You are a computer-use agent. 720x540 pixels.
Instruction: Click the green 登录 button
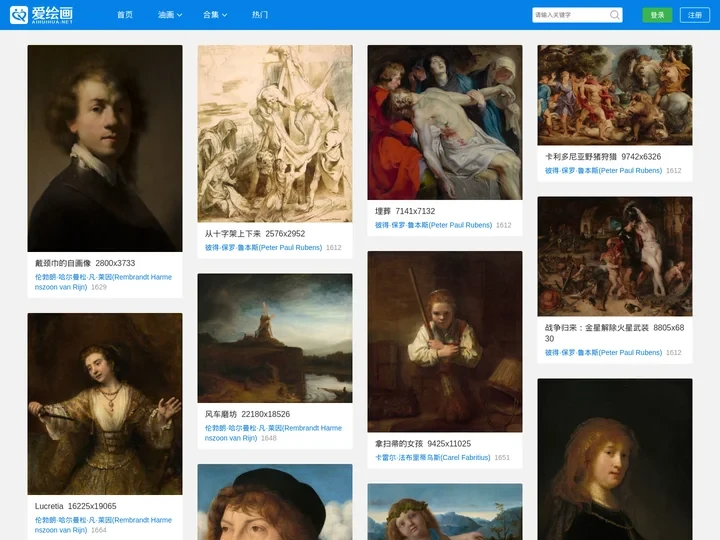657,15
